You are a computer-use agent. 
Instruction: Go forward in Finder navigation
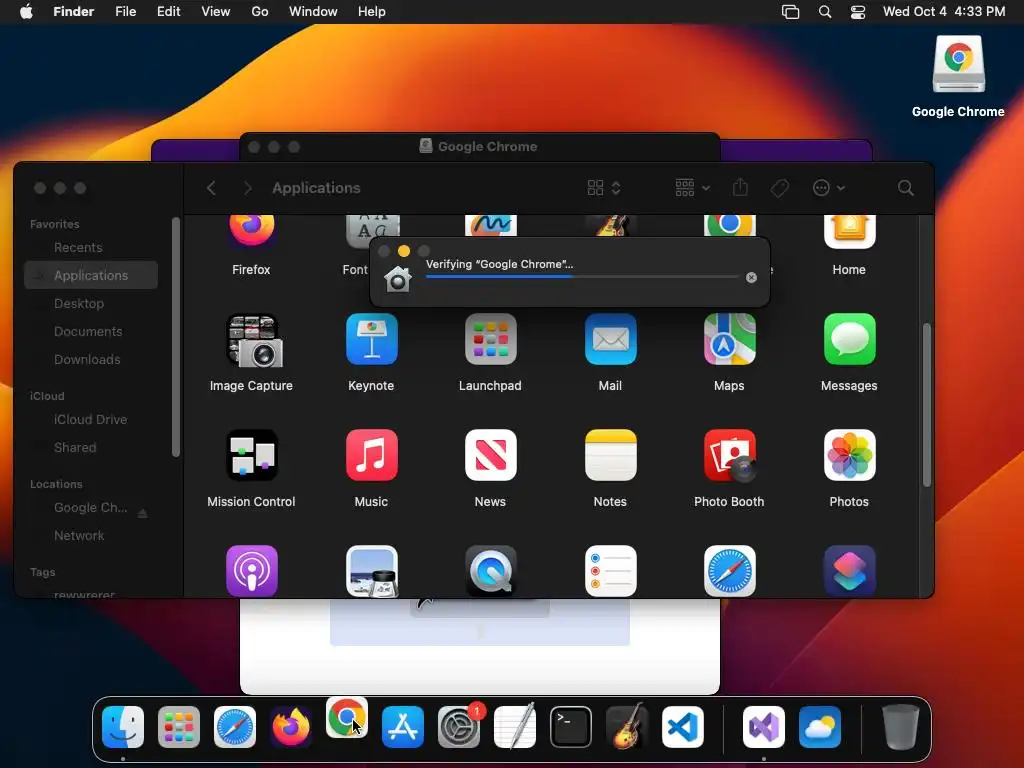coord(248,188)
